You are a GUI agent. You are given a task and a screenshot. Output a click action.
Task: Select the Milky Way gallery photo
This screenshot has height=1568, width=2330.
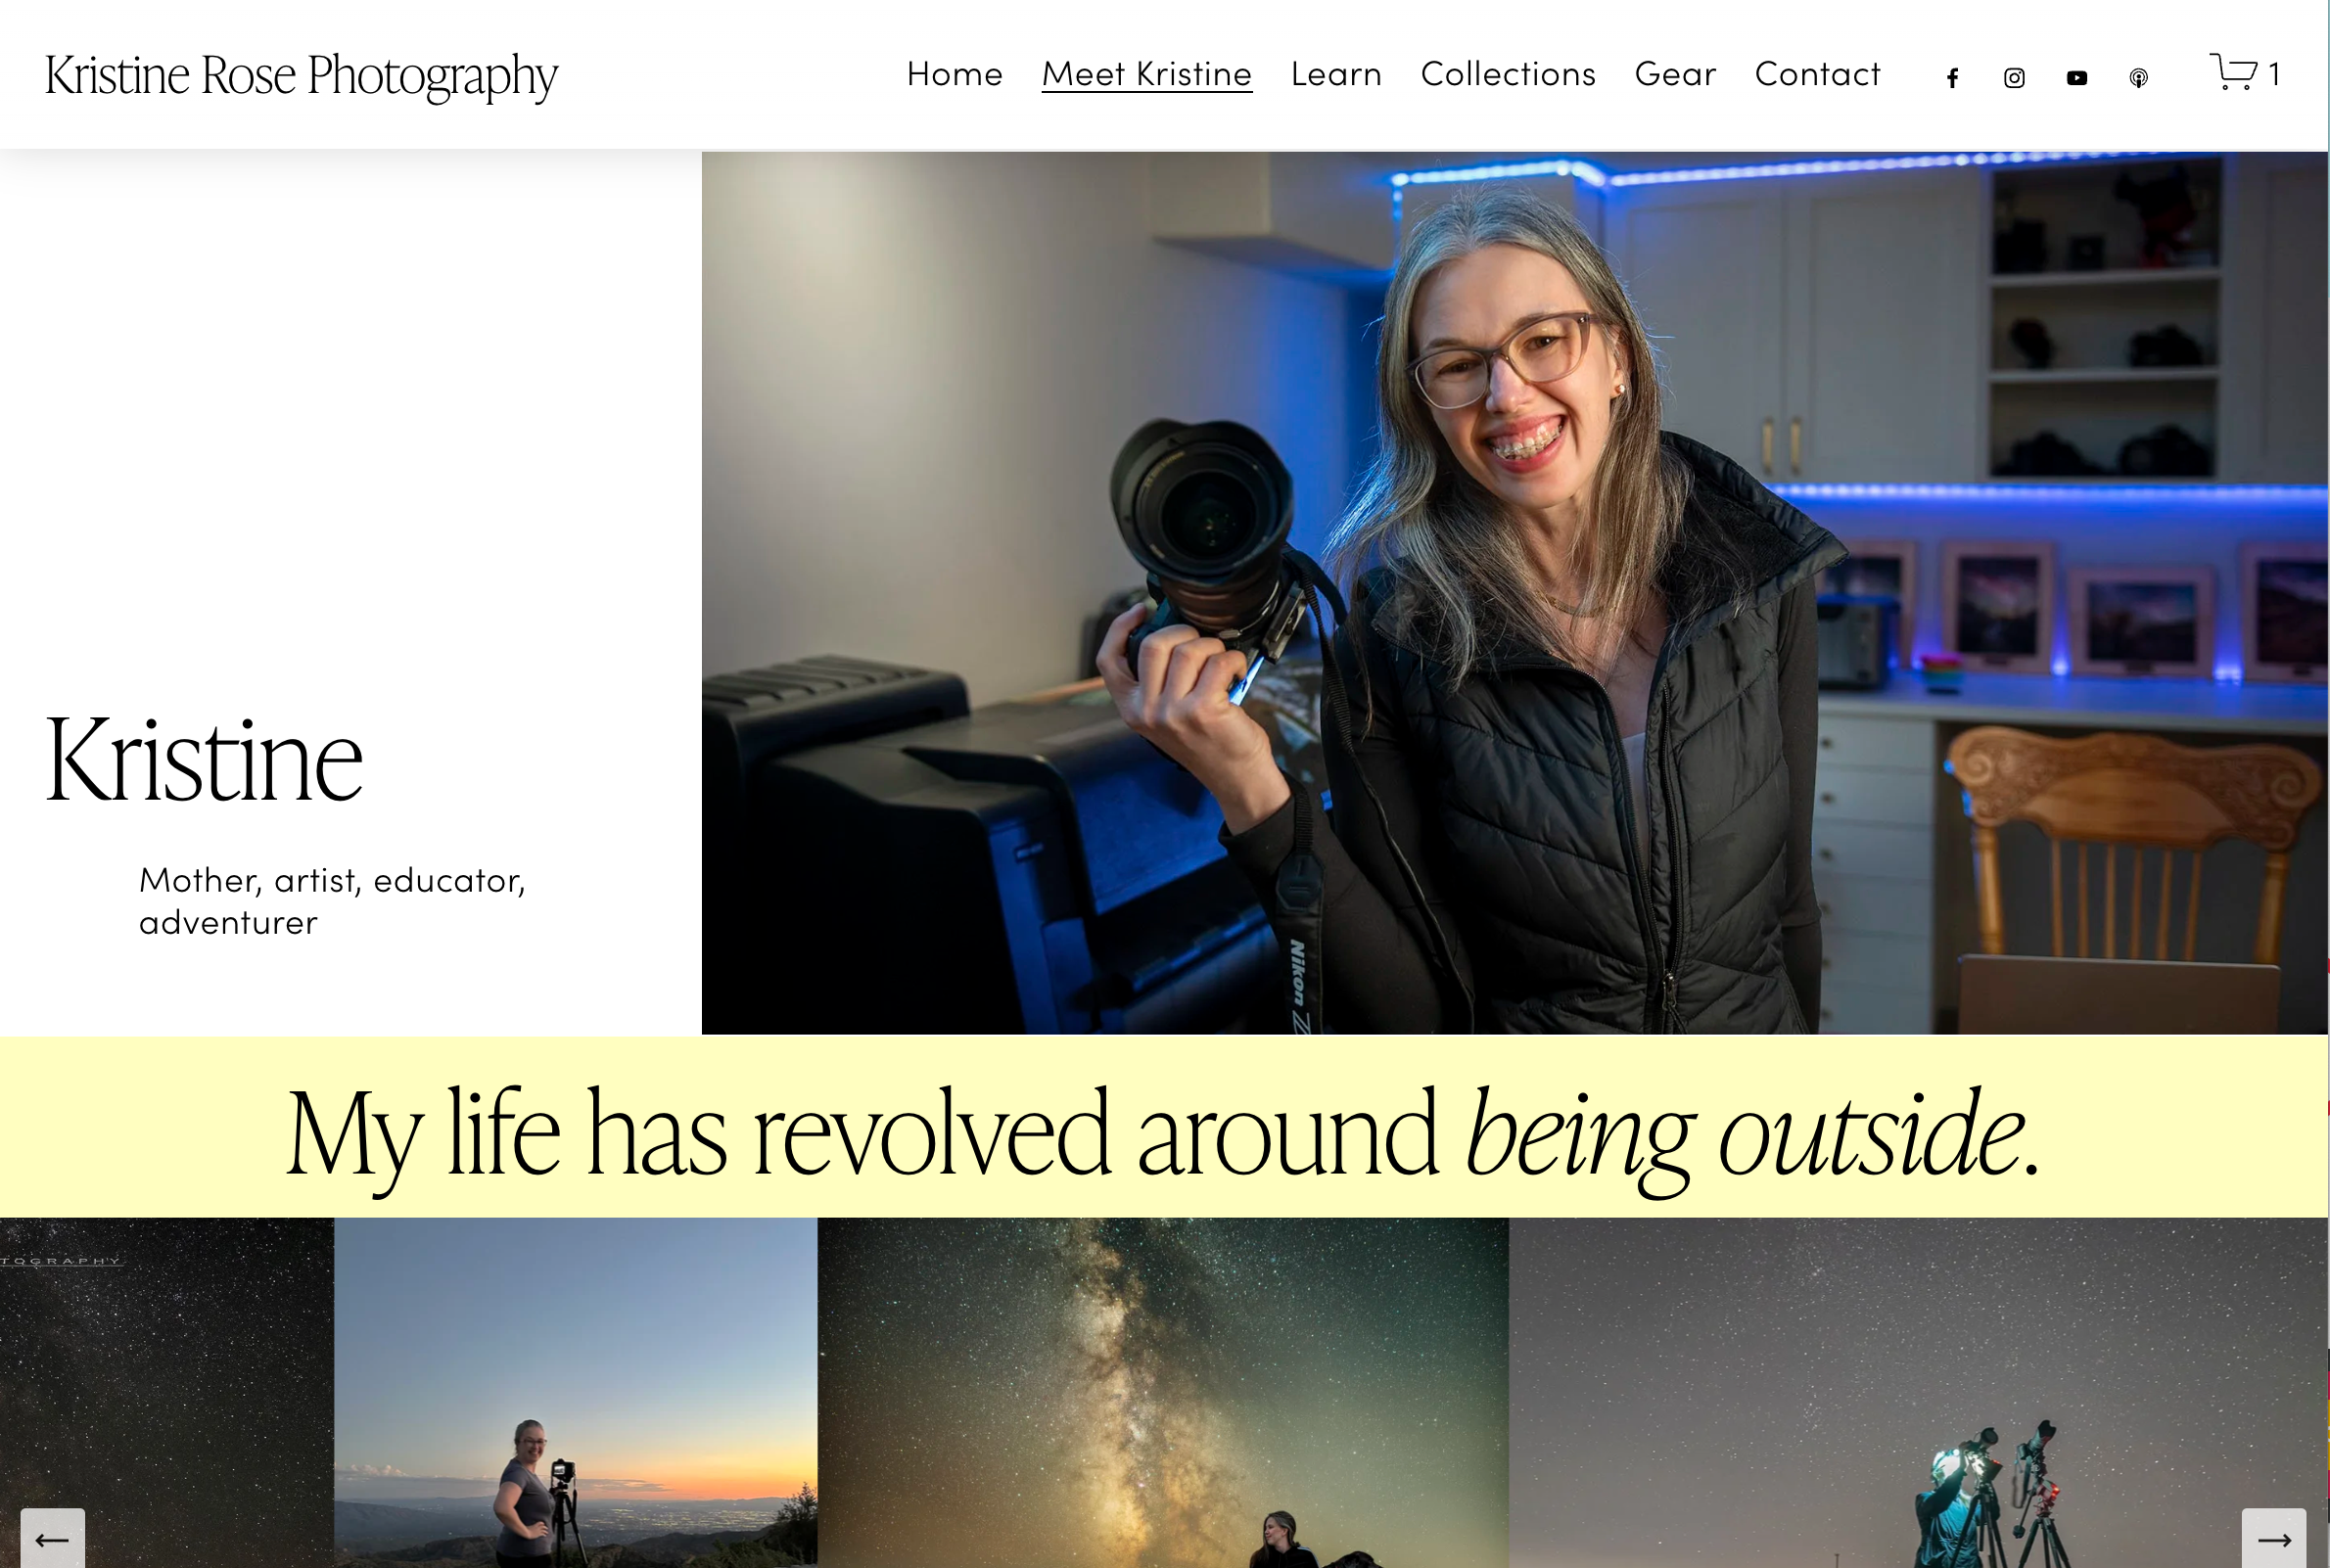pos(1163,1392)
